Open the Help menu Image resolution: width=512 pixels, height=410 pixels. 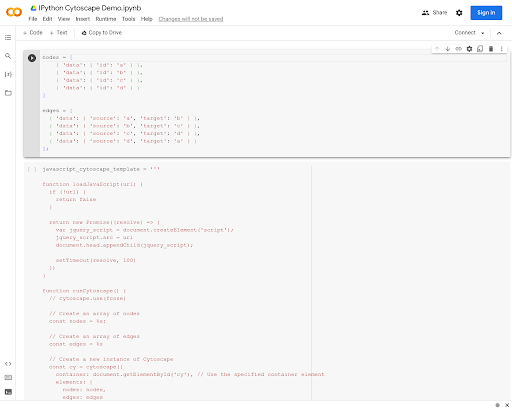(146, 19)
